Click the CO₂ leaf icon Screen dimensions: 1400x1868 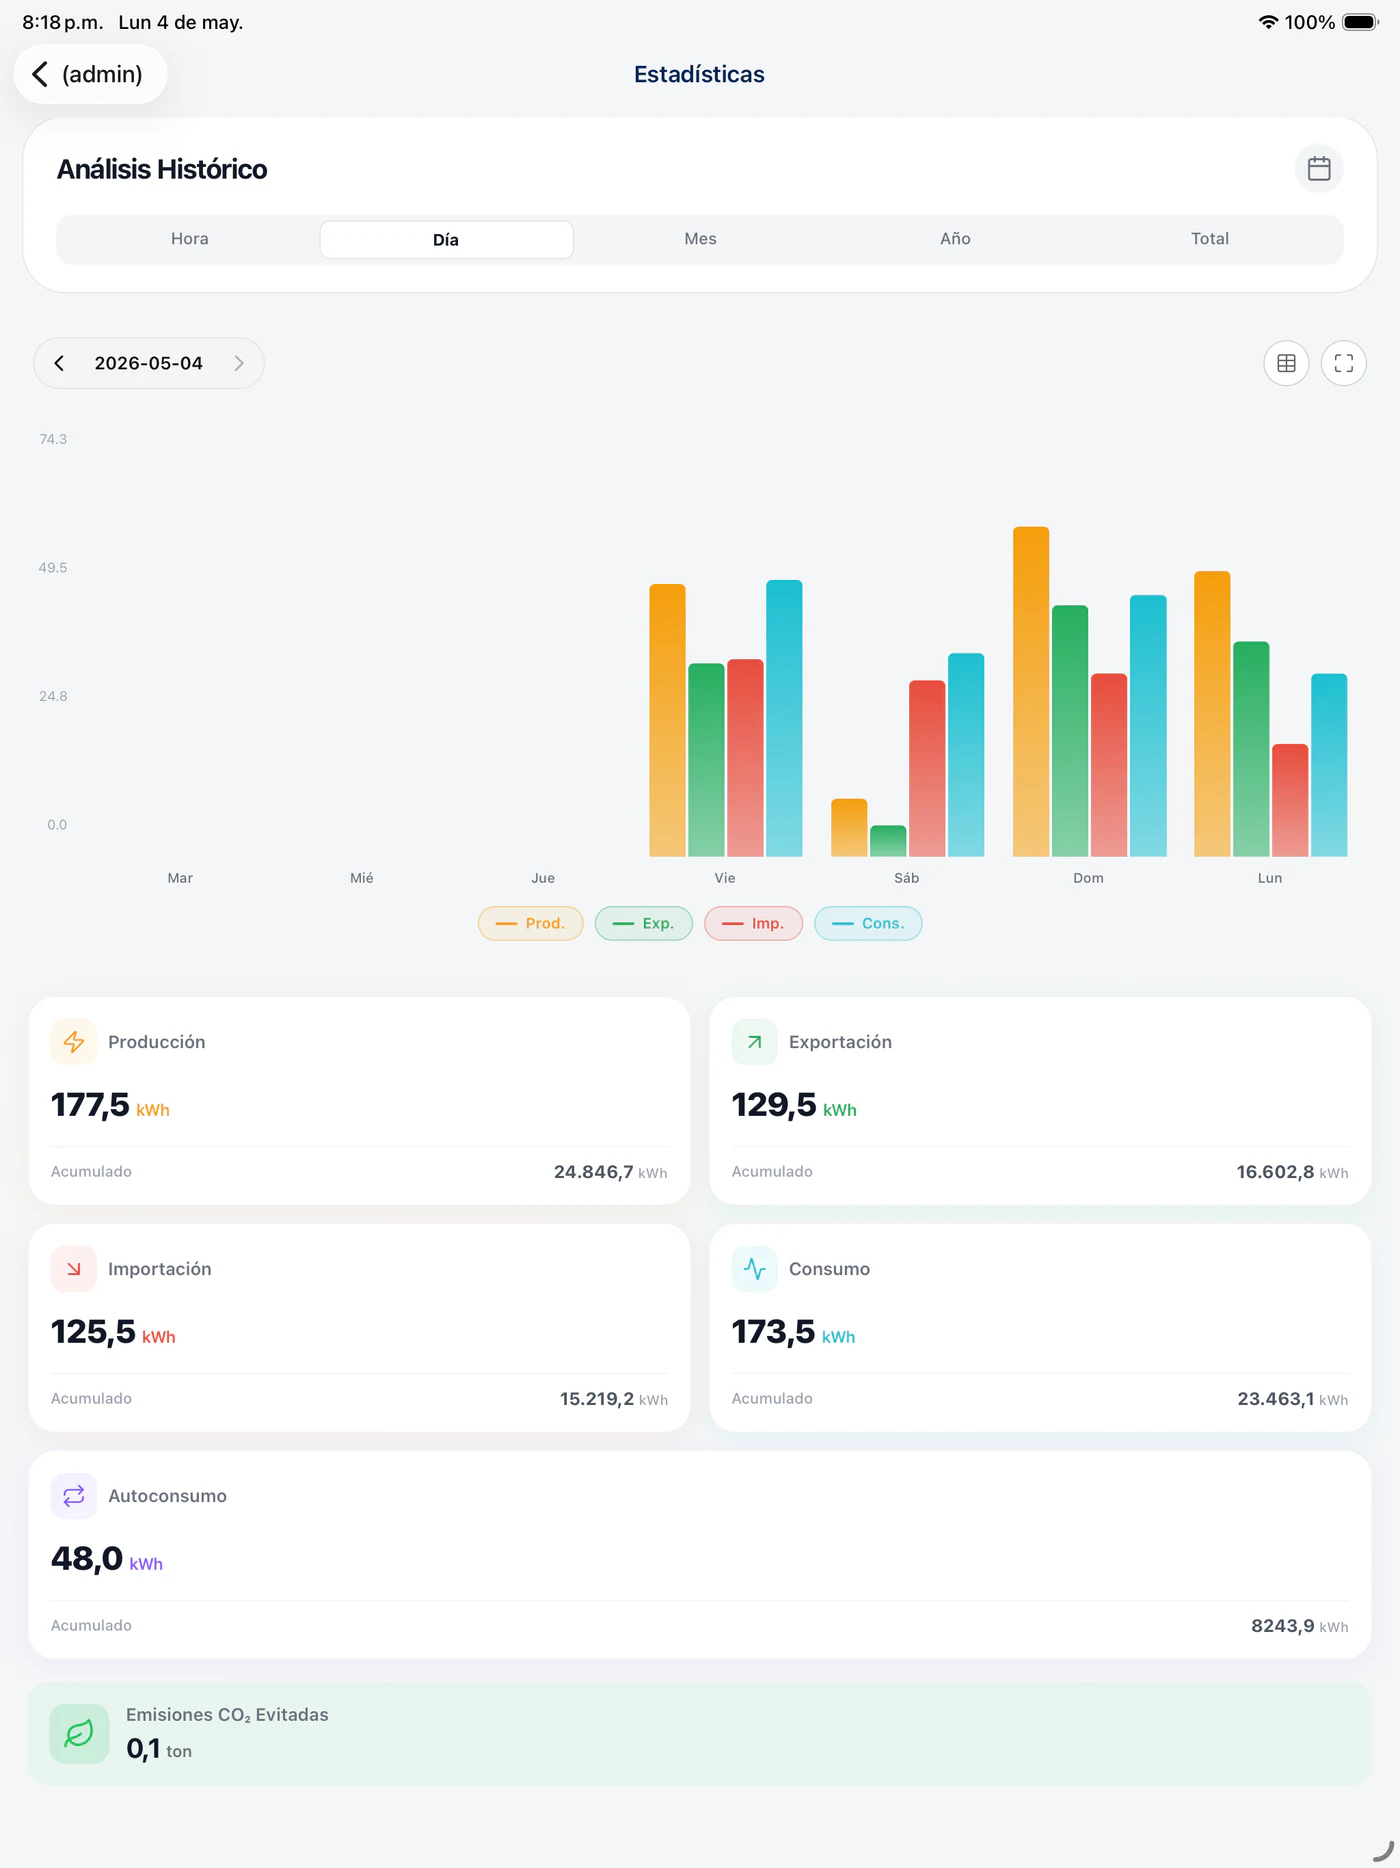79,1734
